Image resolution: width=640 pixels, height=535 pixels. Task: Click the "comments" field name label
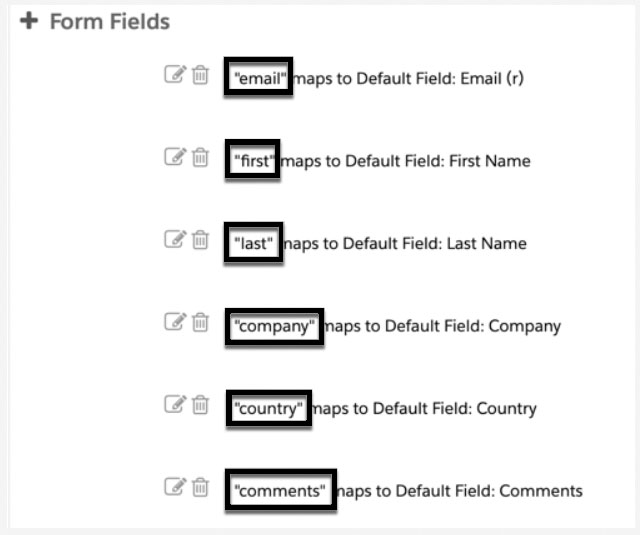coord(280,491)
